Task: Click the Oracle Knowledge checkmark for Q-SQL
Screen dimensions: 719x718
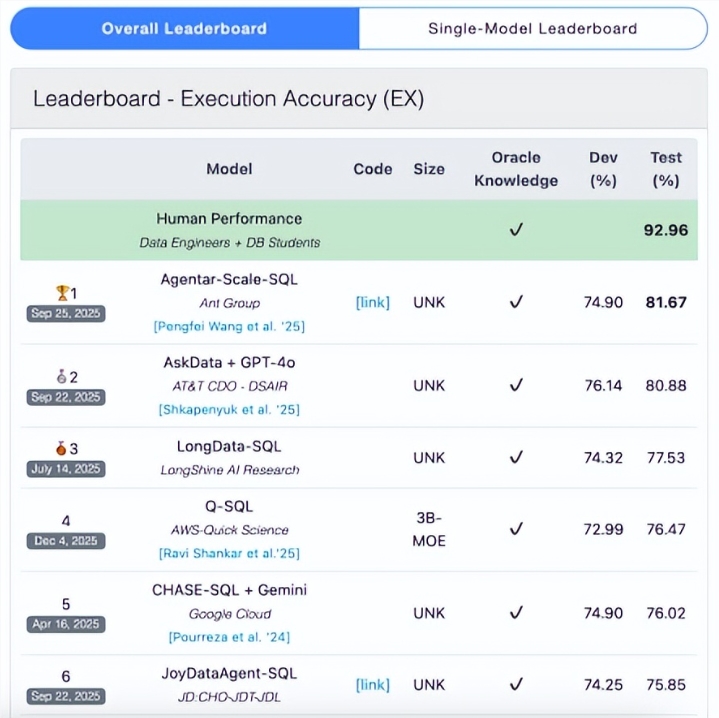Action: (x=516, y=529)
